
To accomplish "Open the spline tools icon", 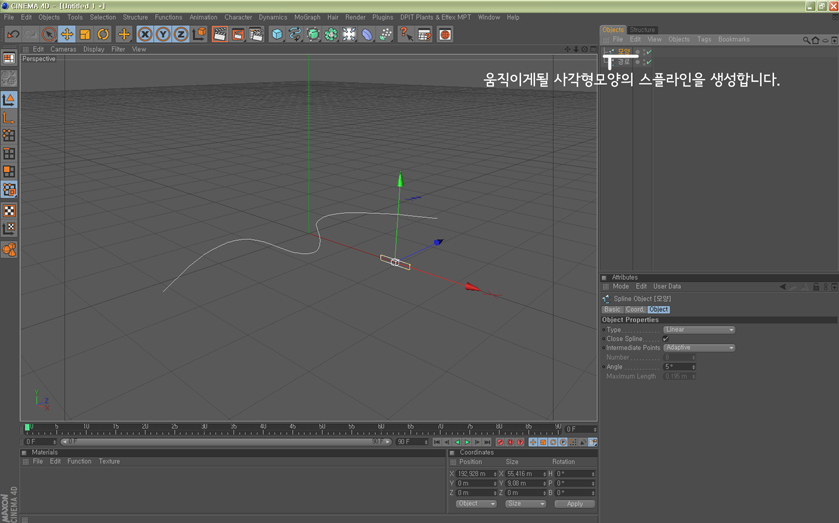I will [295, 35].
